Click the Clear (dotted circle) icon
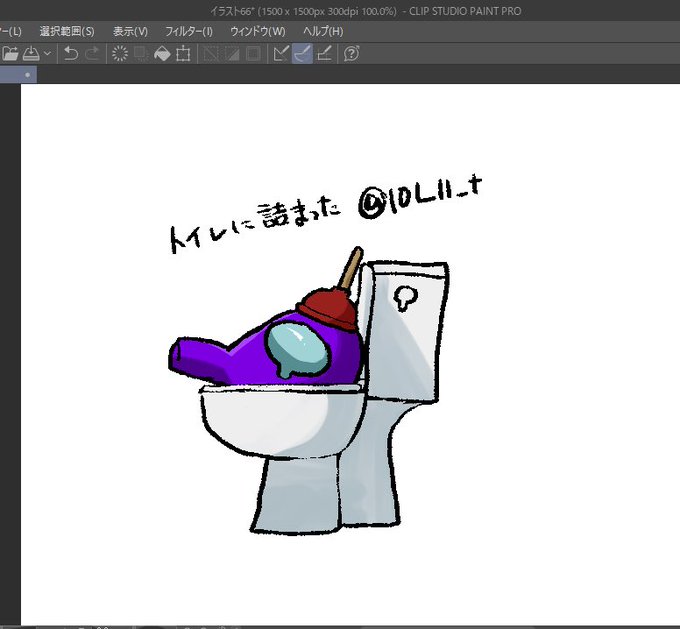 pos(120,54)
